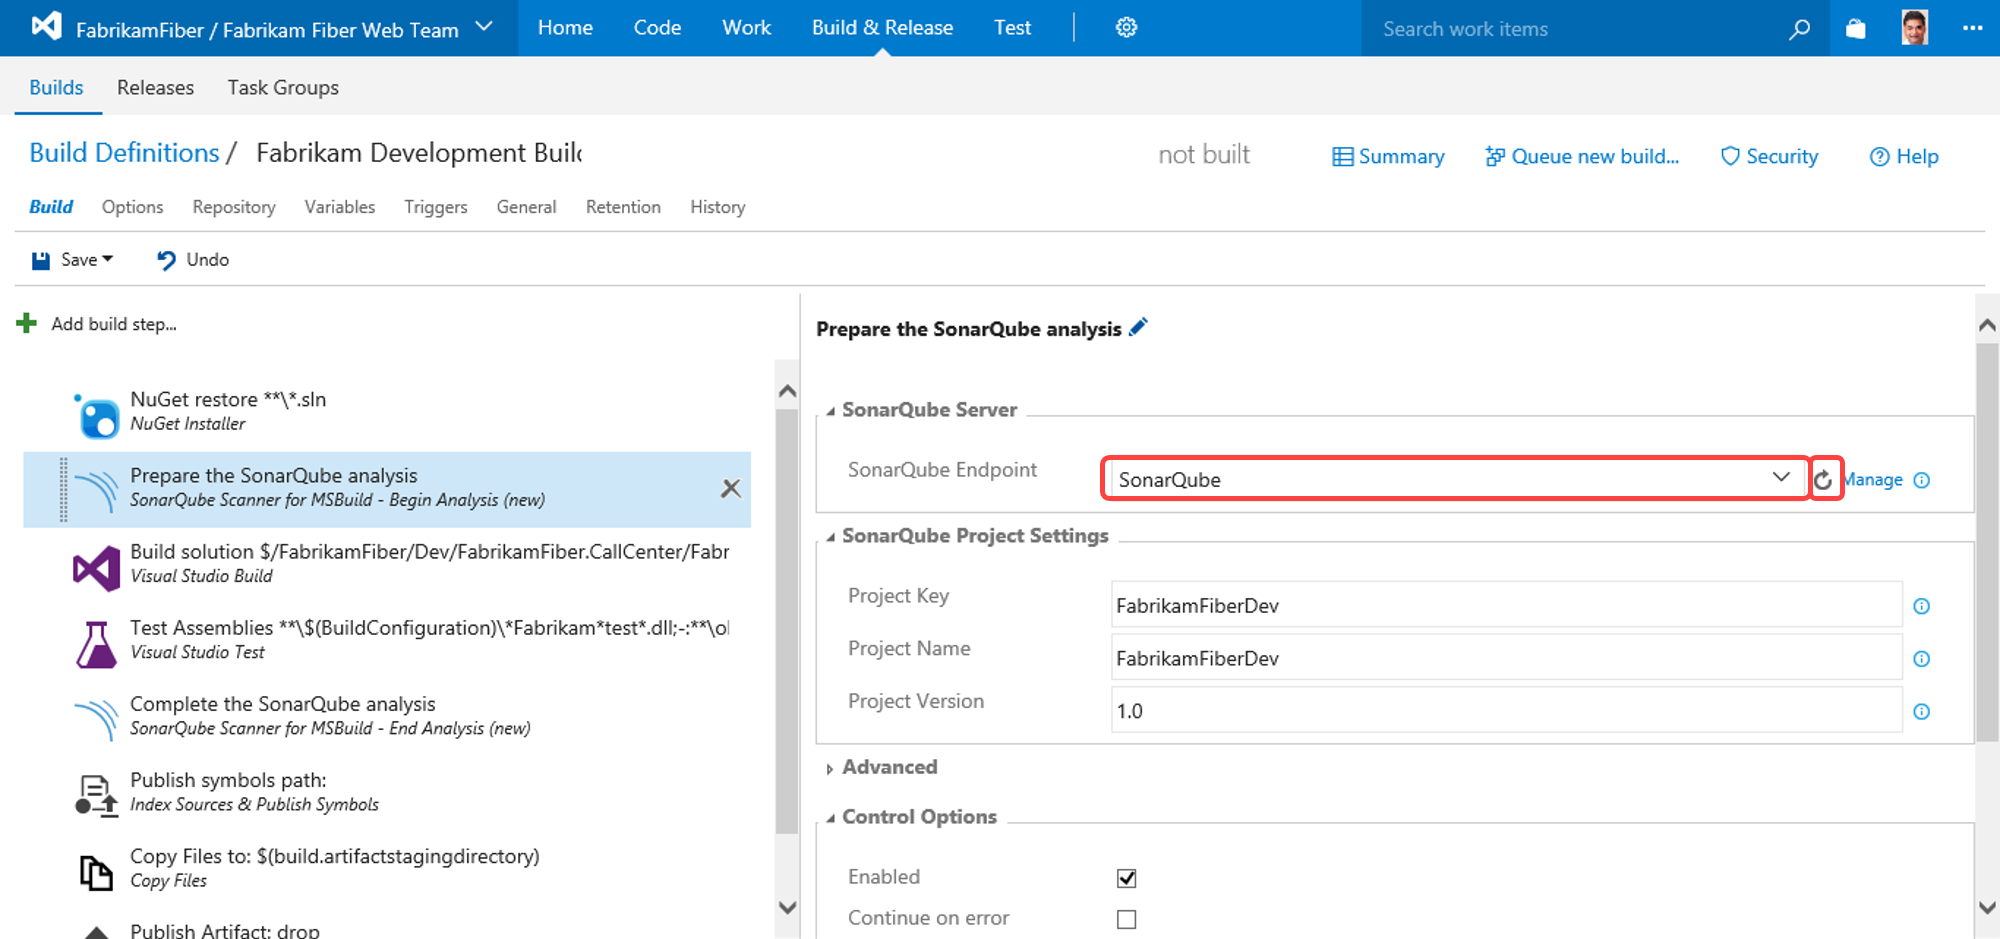Image resolution: width=2000 pixels, height=939 pixels.
Task: Click the Copy Files step icon
Action: pos(97,872)
